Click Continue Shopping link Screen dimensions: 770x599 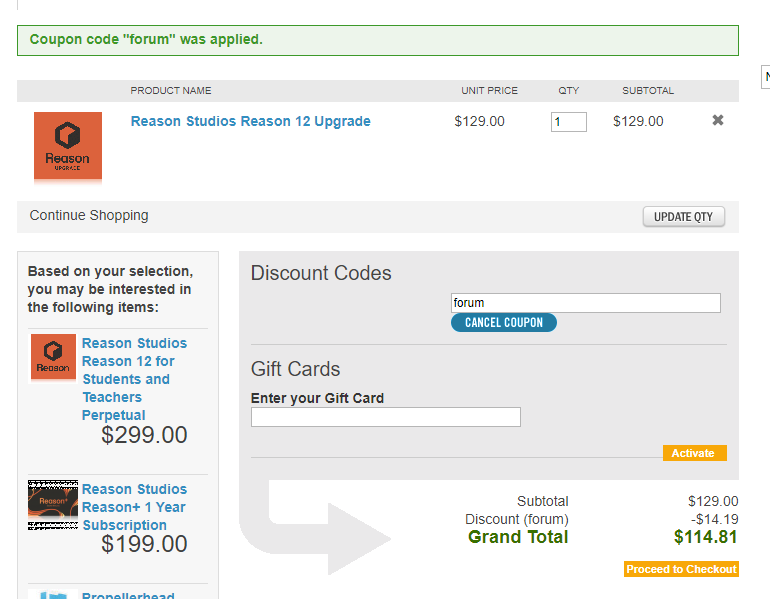89,216
